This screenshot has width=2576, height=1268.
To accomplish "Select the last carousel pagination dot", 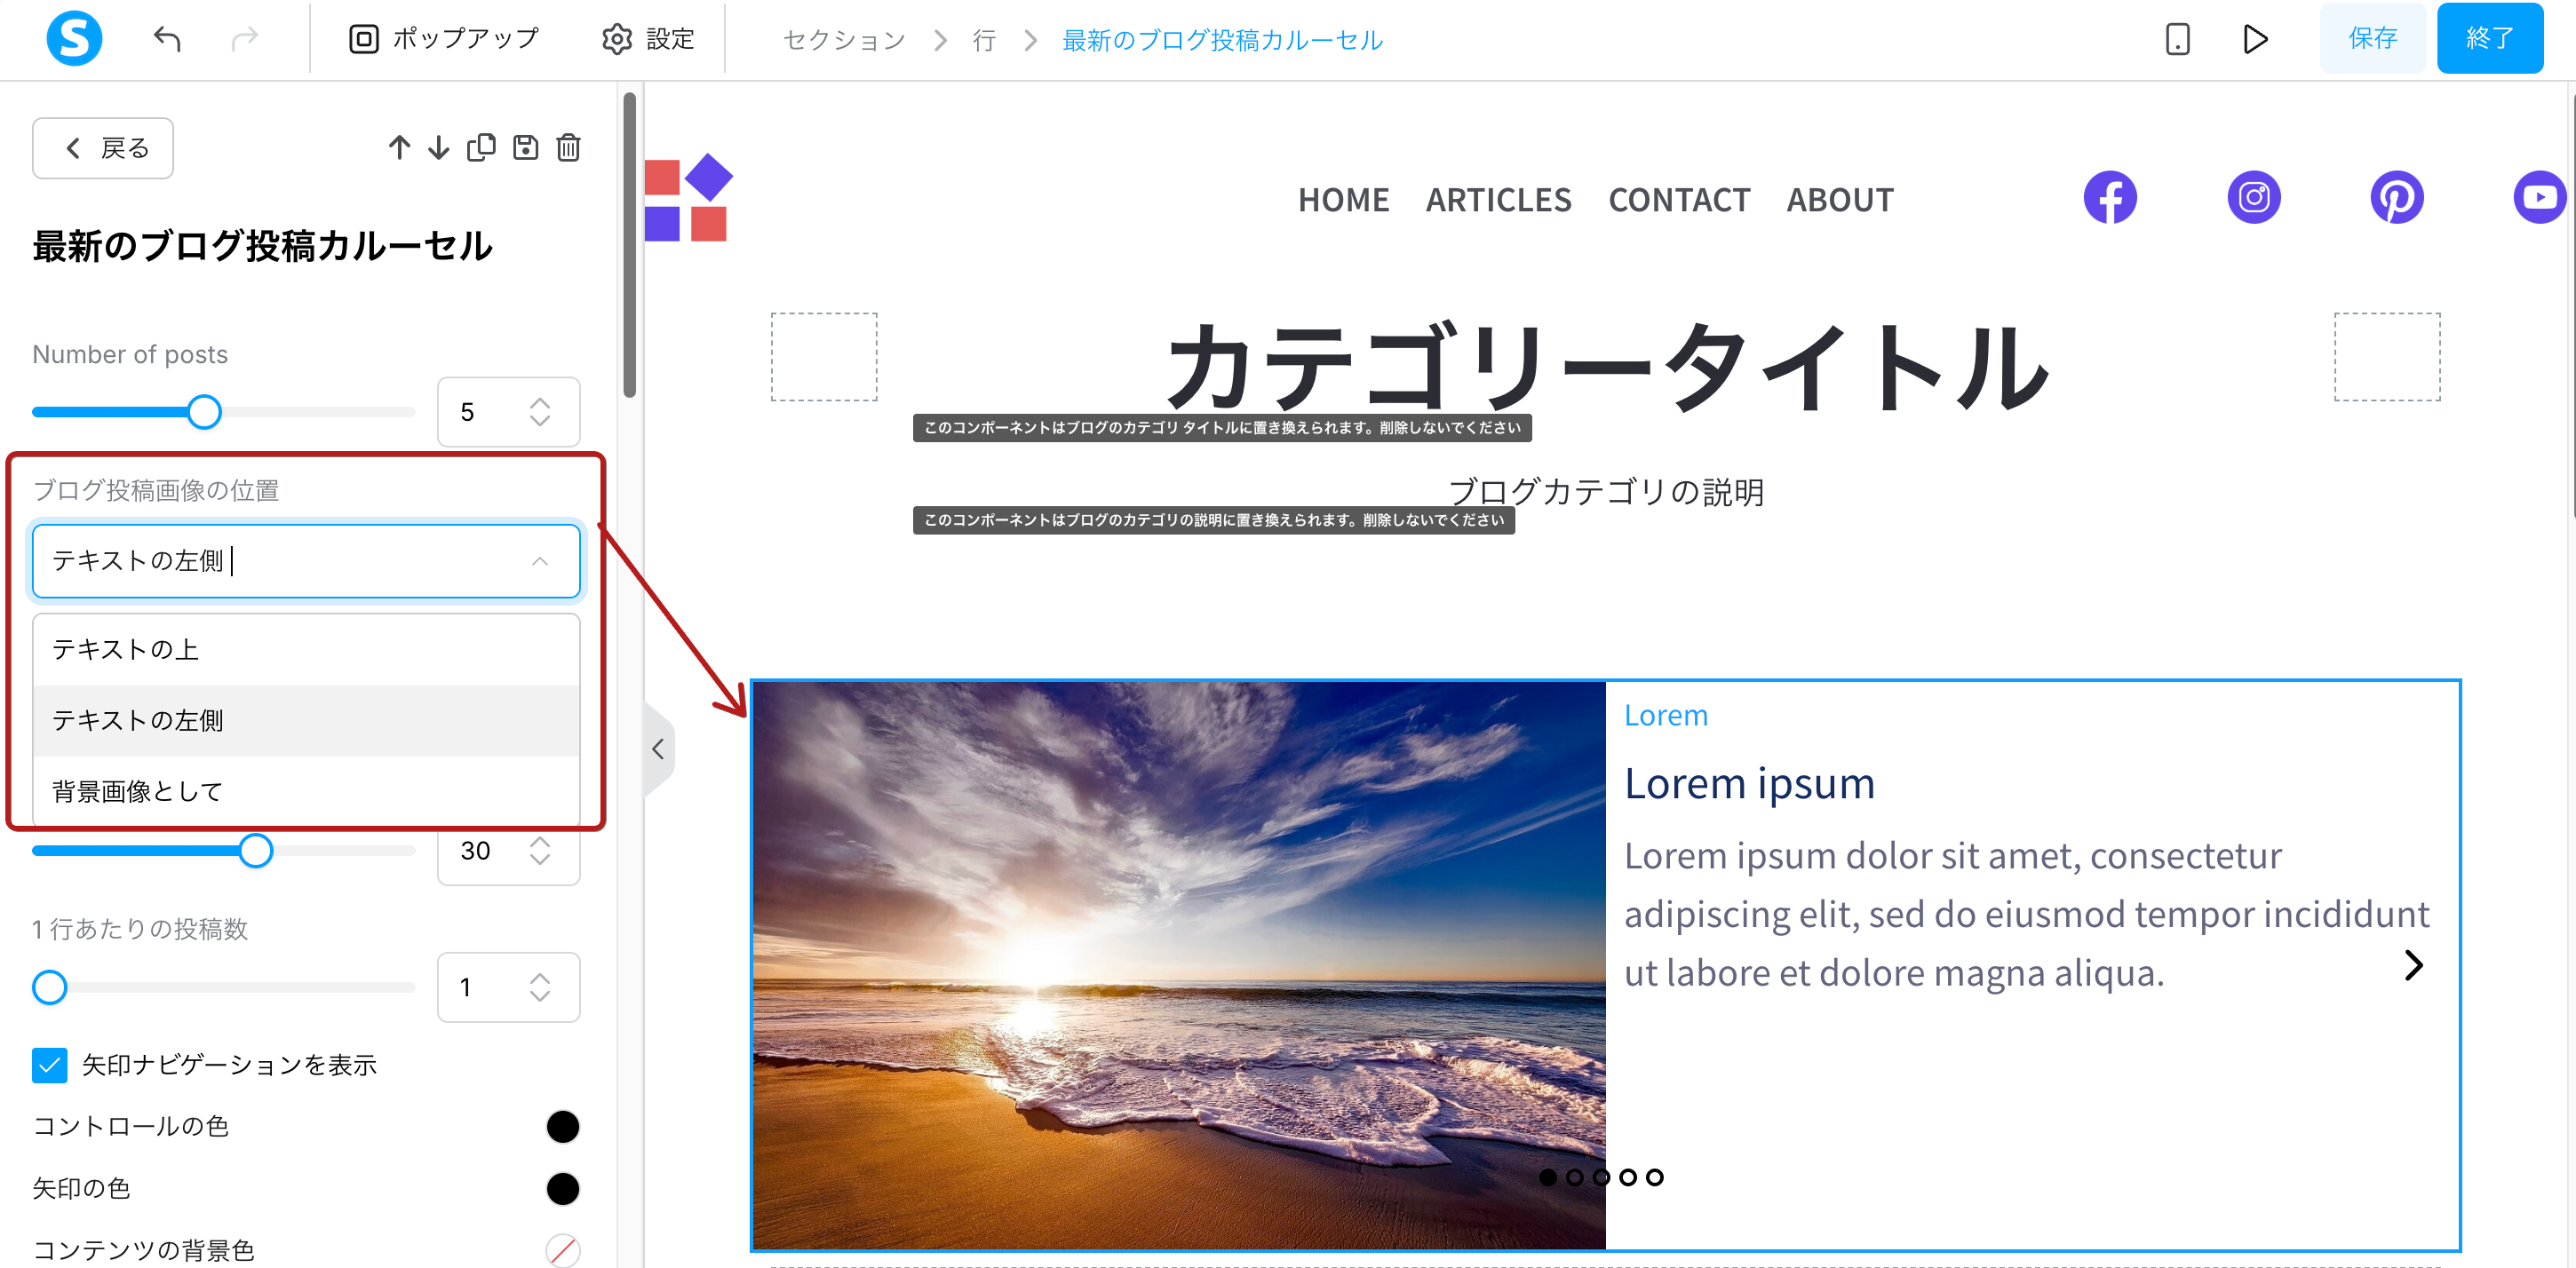I will click(x=1655, y=1177).
